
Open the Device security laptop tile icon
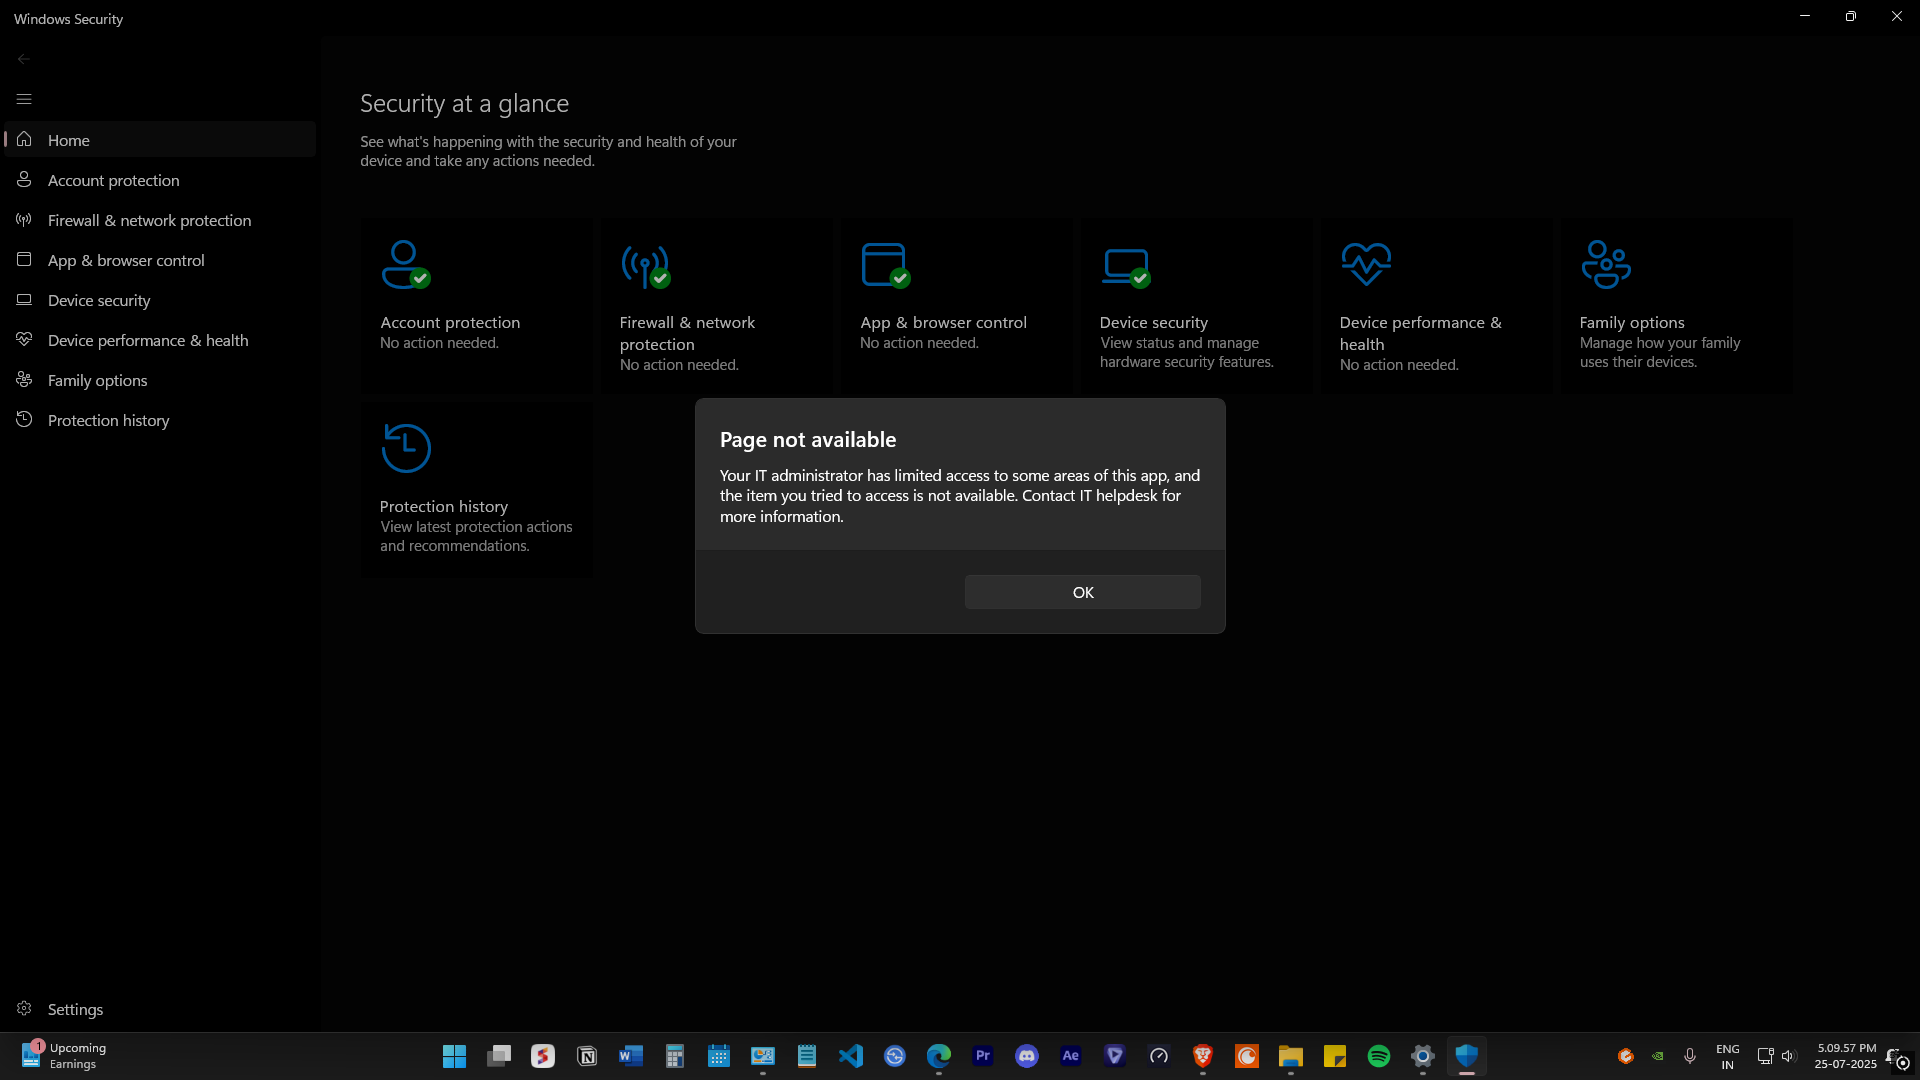coord(1125,266)
